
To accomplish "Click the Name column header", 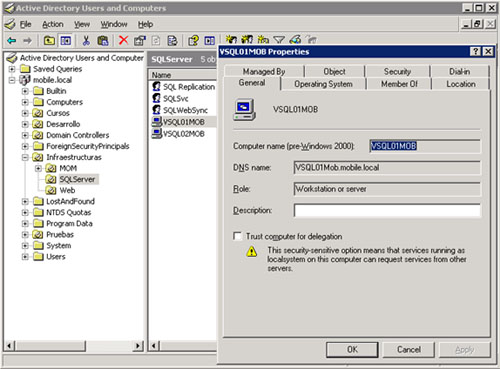I will tap(183, 75).
